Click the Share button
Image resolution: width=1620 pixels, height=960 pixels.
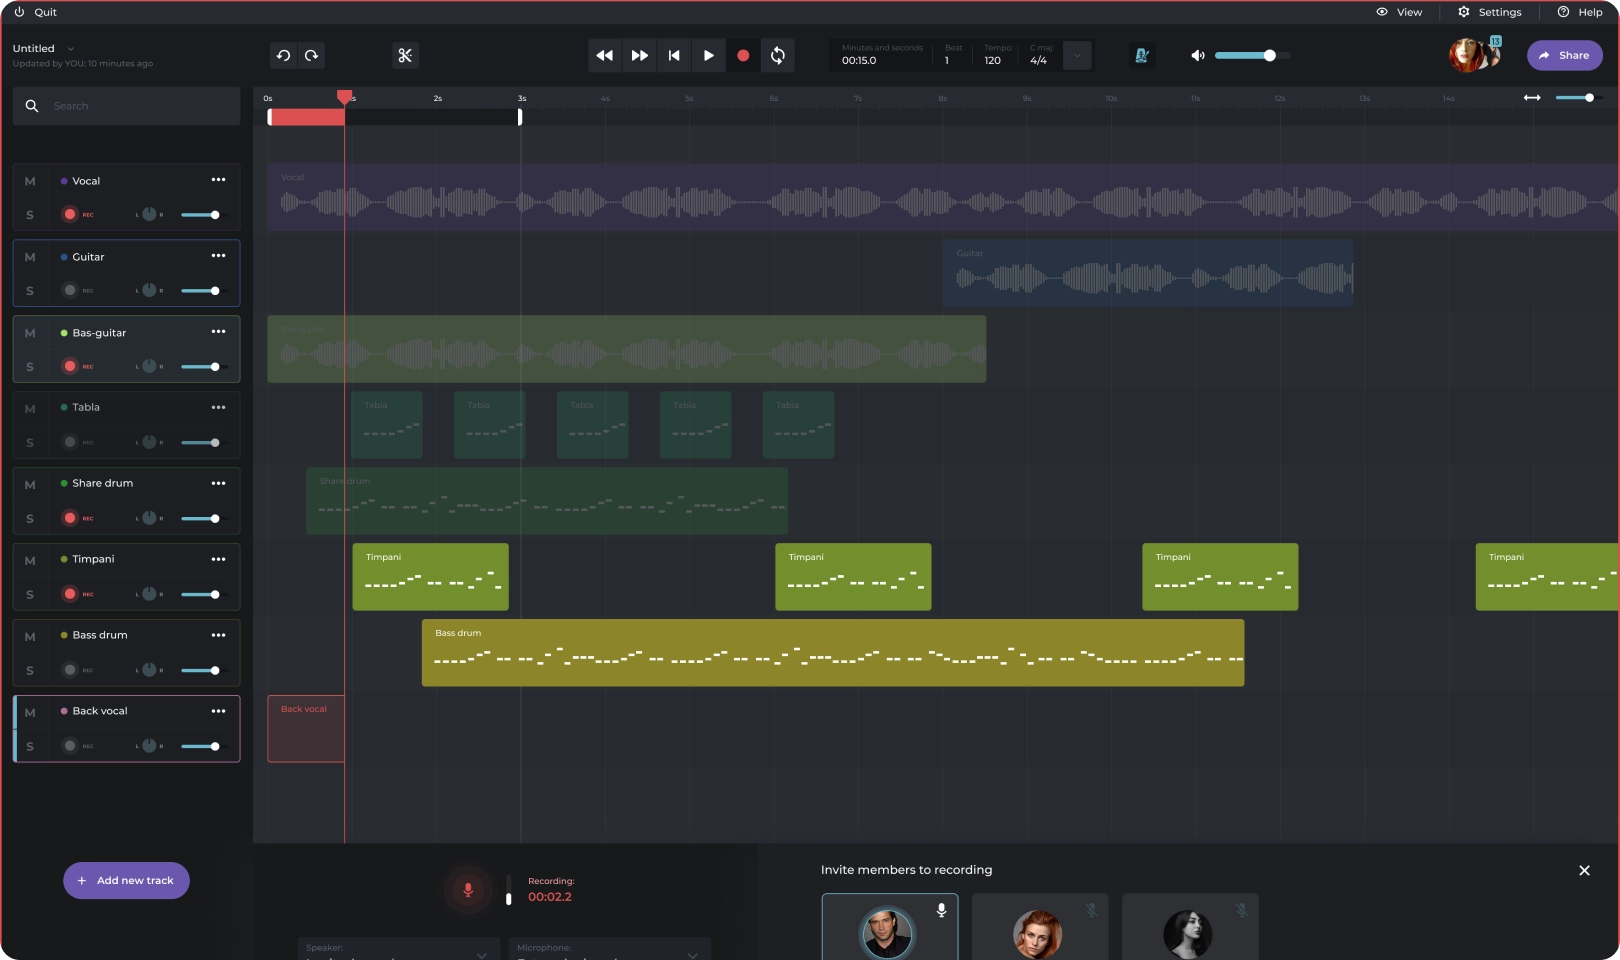click(1564, 56)
